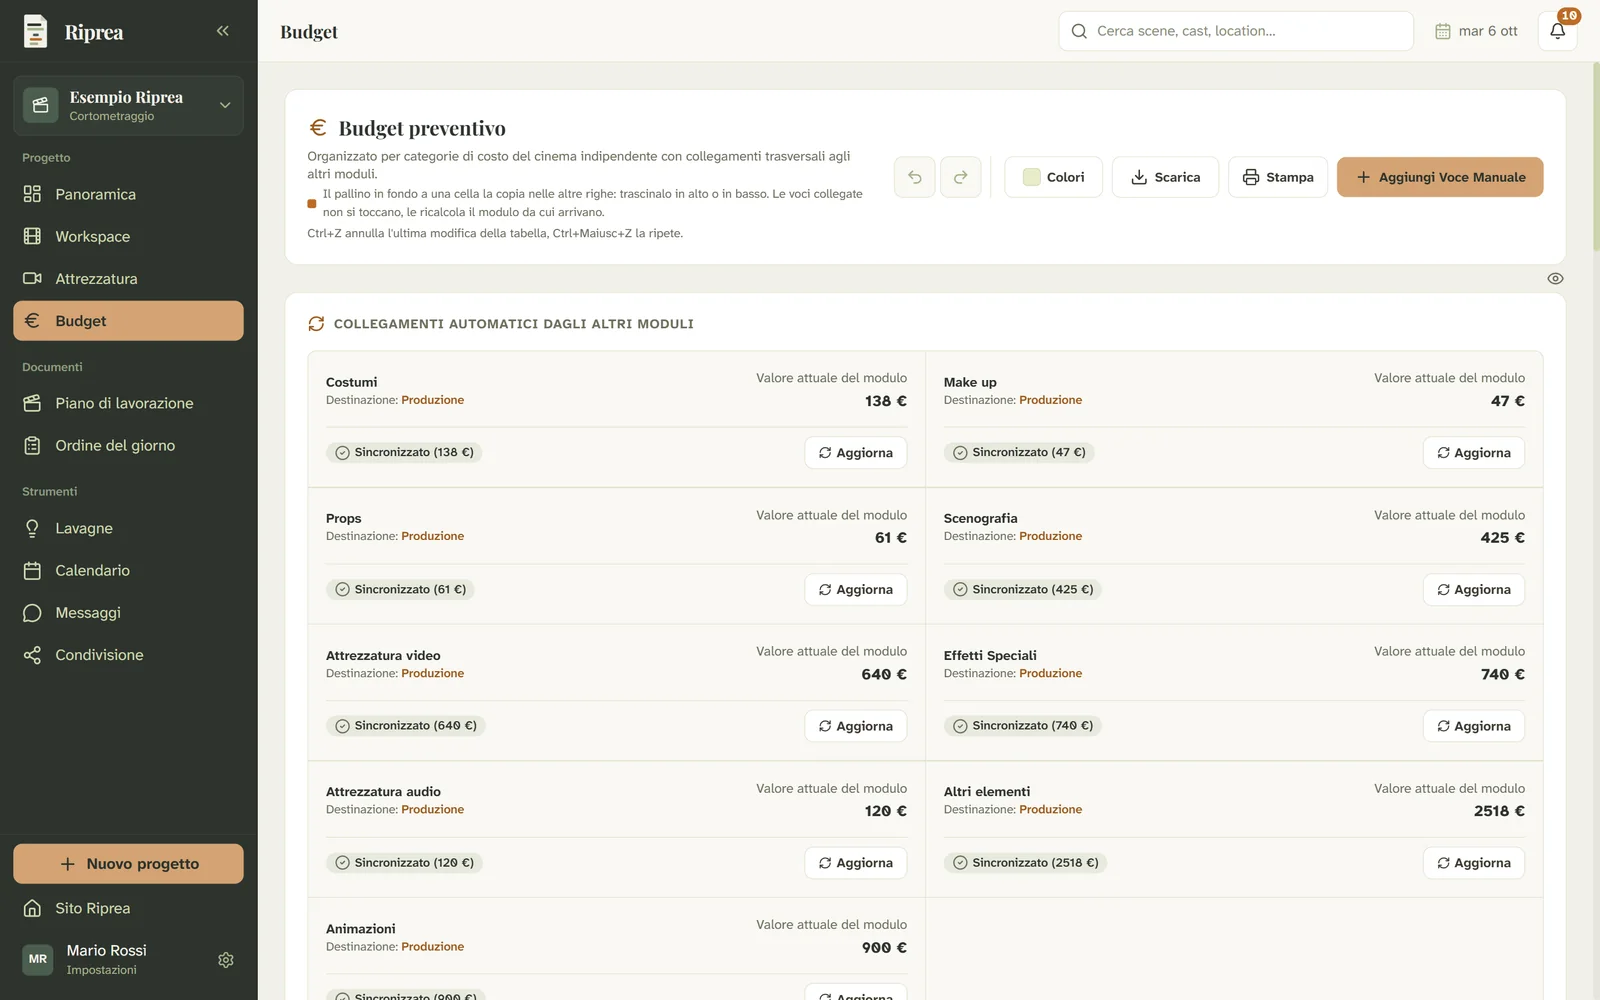Open Piano di lavorazione document
This screenshot has height=1000, width=1600.
point(128,403)
